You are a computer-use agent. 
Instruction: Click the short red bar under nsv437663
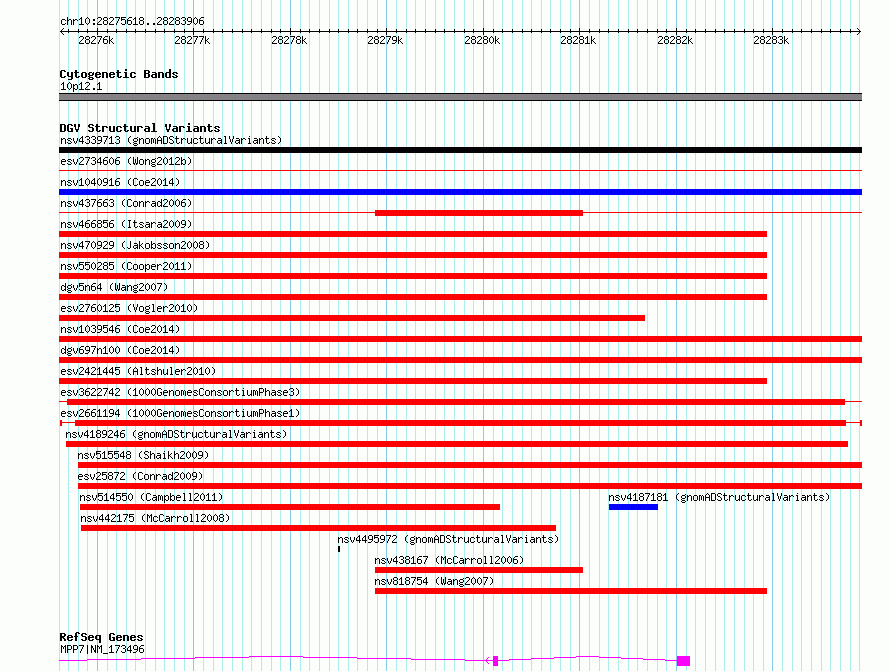[479, 213]
